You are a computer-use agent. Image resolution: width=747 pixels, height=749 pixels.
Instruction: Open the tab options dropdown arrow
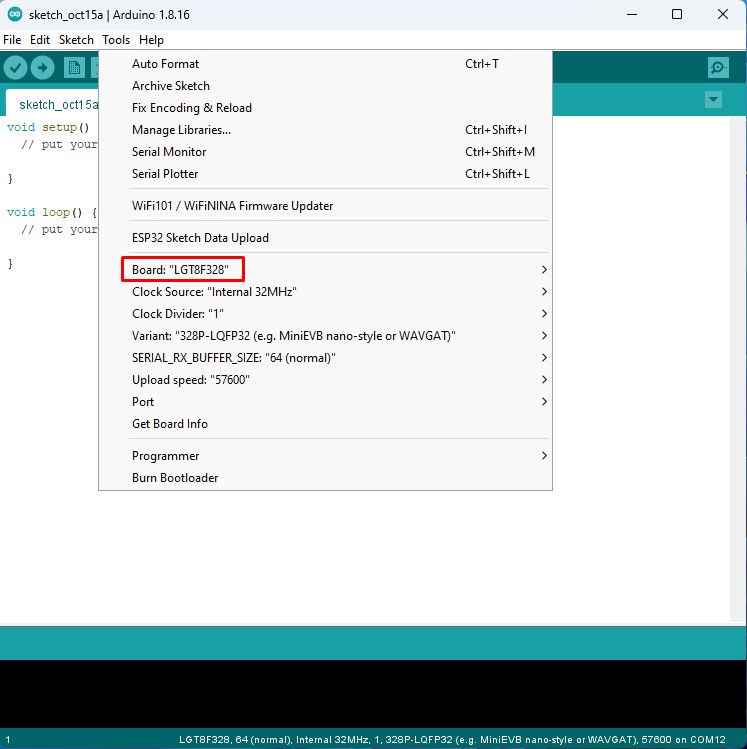(713, 100)
